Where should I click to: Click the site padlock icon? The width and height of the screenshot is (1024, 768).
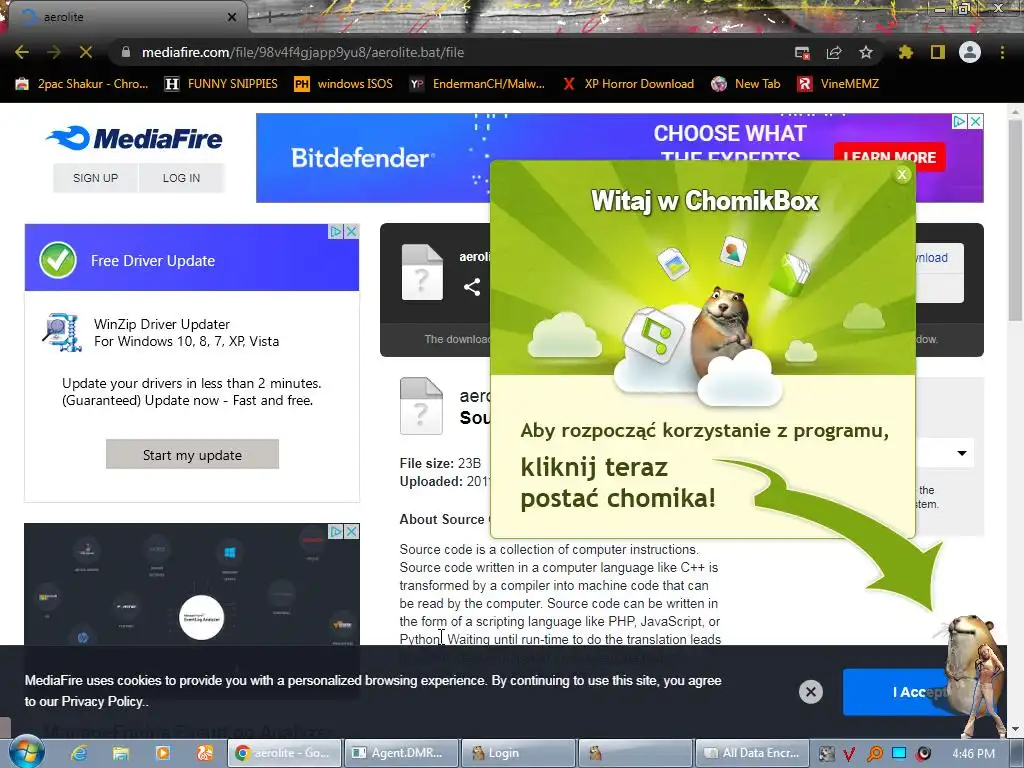pos(126,52)
